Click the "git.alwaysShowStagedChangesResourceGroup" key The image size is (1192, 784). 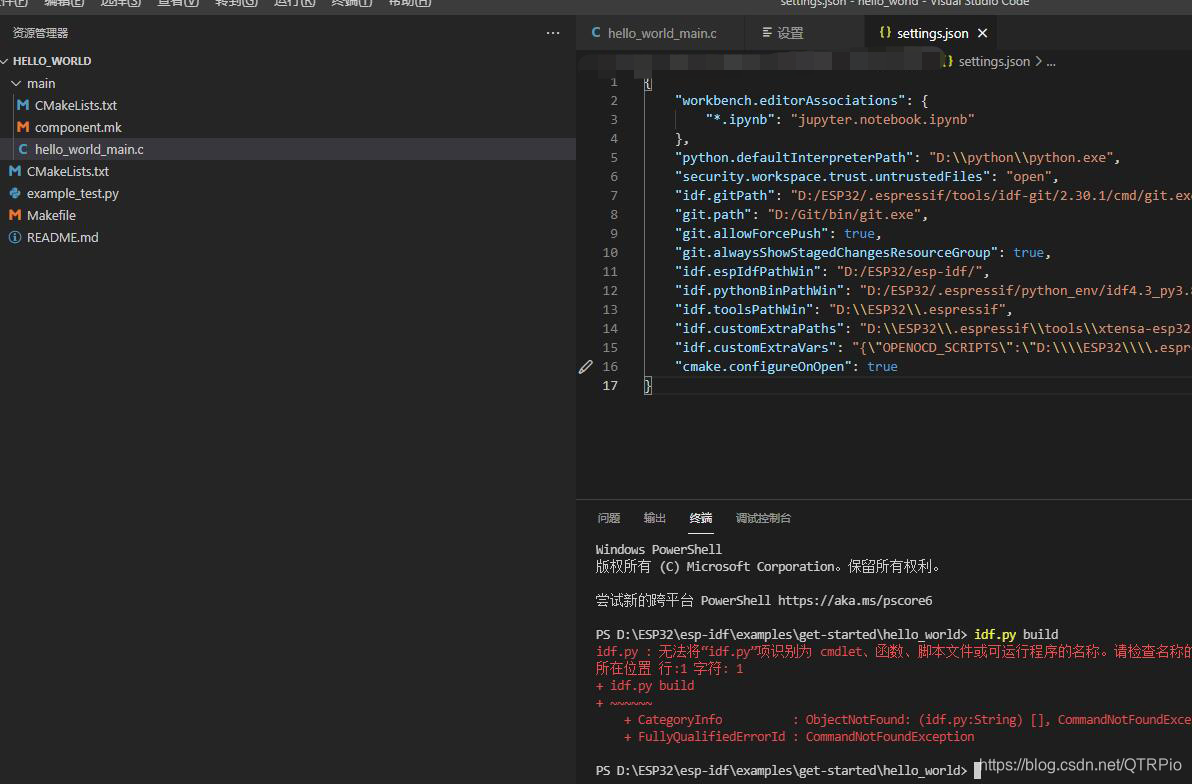pos(836,252)
